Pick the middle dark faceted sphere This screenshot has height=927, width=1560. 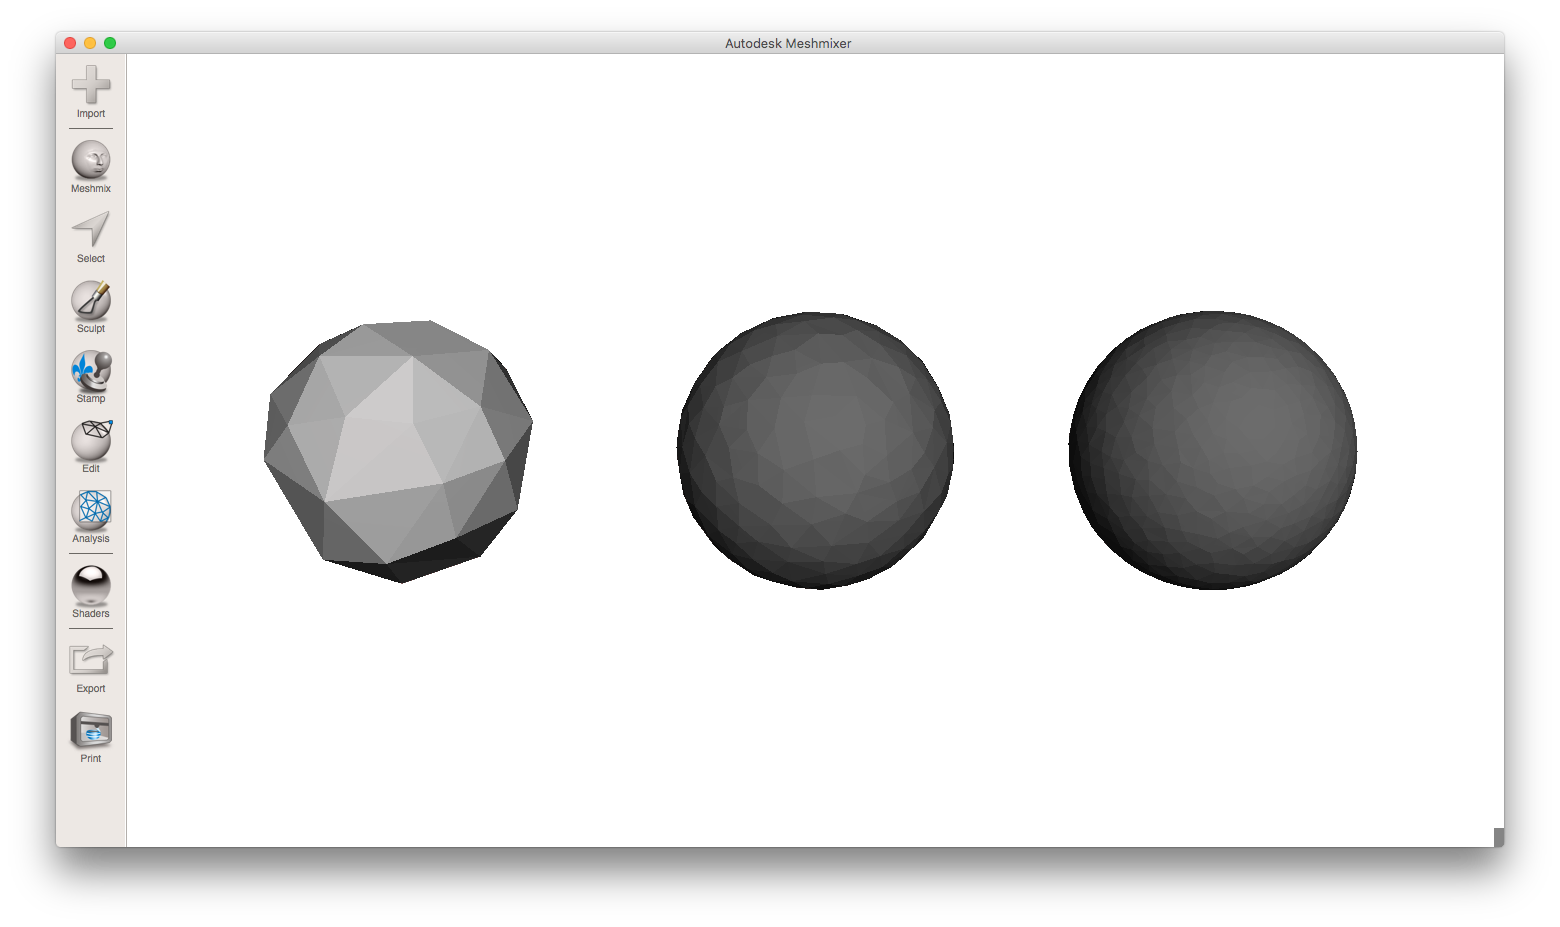(x=815, y=450)
